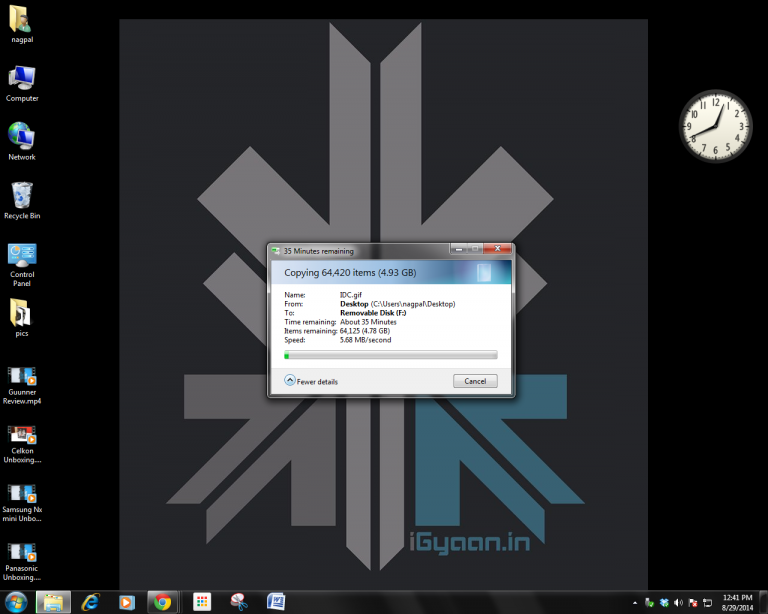
Task: Launch Internet Explorer from the taskbar
Action: [91, 602]
